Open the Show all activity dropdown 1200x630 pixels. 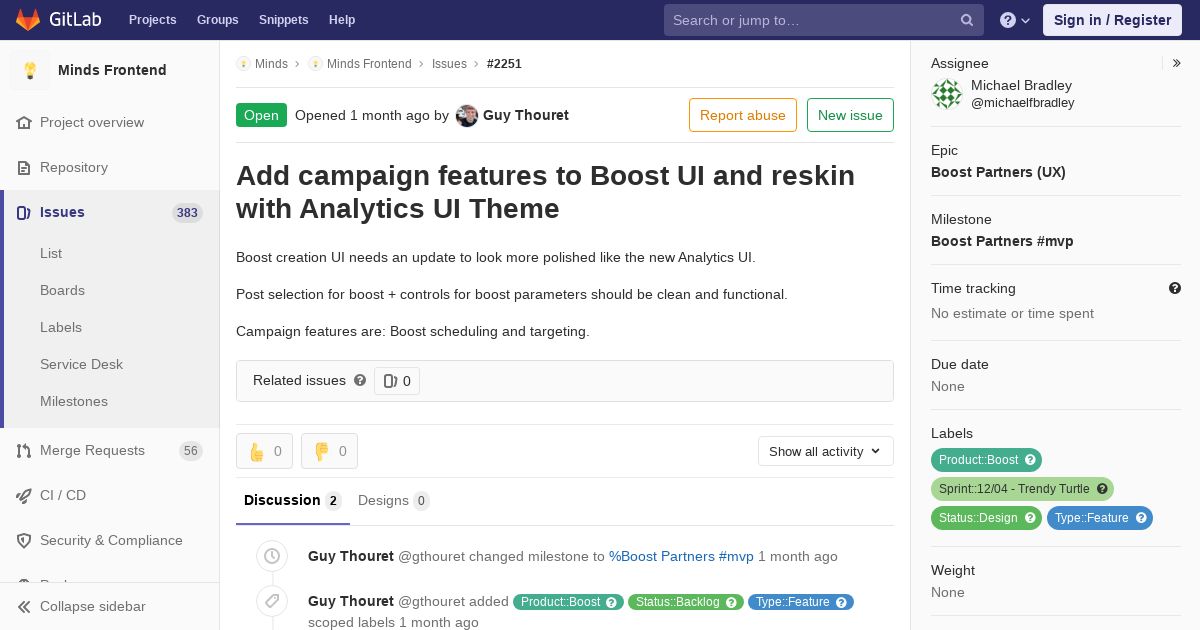click(x=825, y=451)
